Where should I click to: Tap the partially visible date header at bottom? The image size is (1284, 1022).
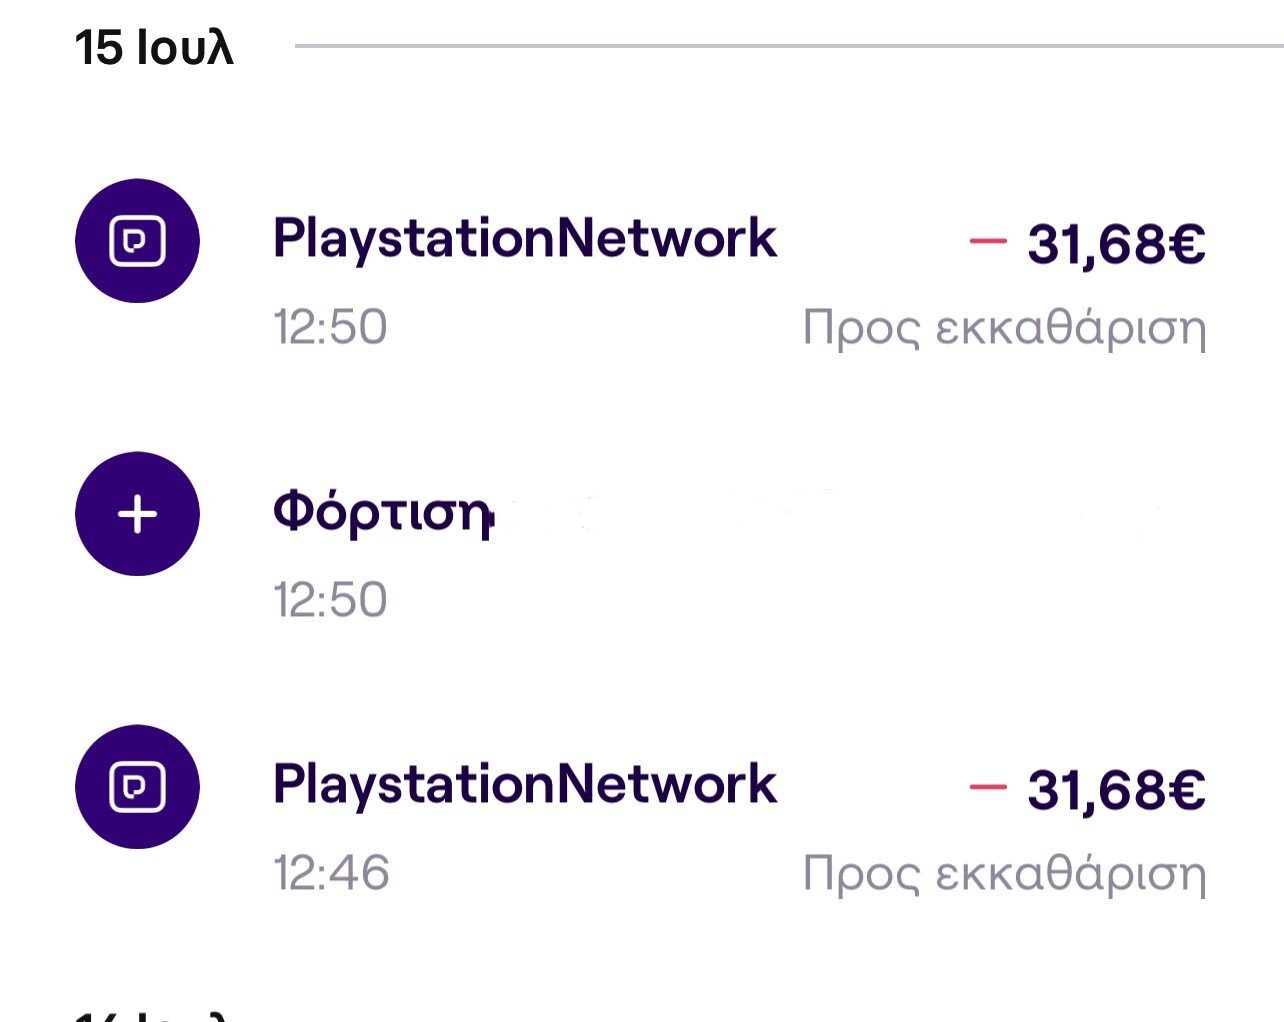(x=154, y=1012)
